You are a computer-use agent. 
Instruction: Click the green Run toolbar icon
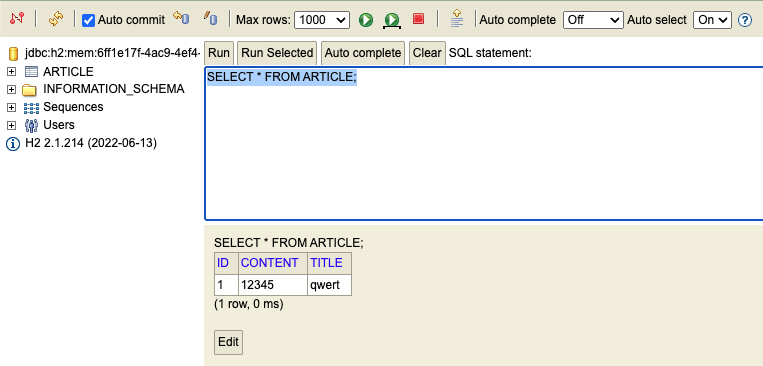366,20
